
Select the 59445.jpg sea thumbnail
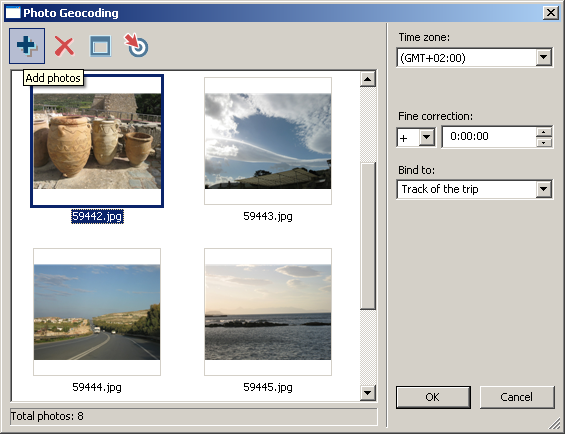(268, 312)
